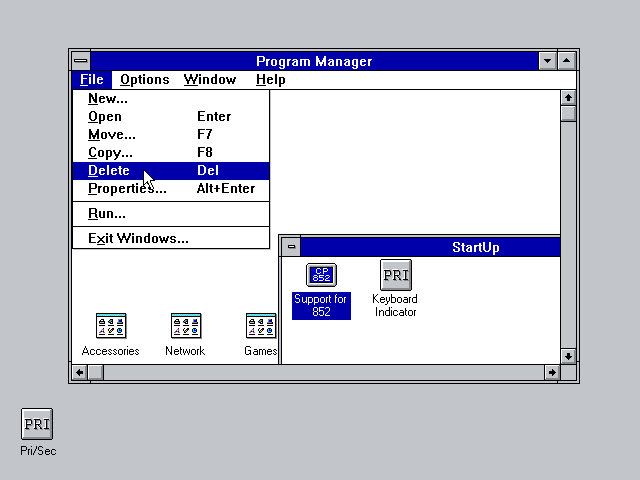
Task: Minimize the Program Manager window
Action: pyautogui.click(x=547, y=61)
